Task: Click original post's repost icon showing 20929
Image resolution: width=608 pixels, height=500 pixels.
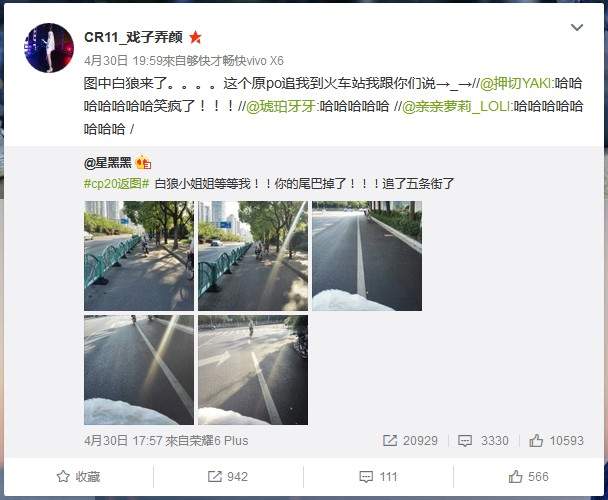Action: [x=390, y=441]
